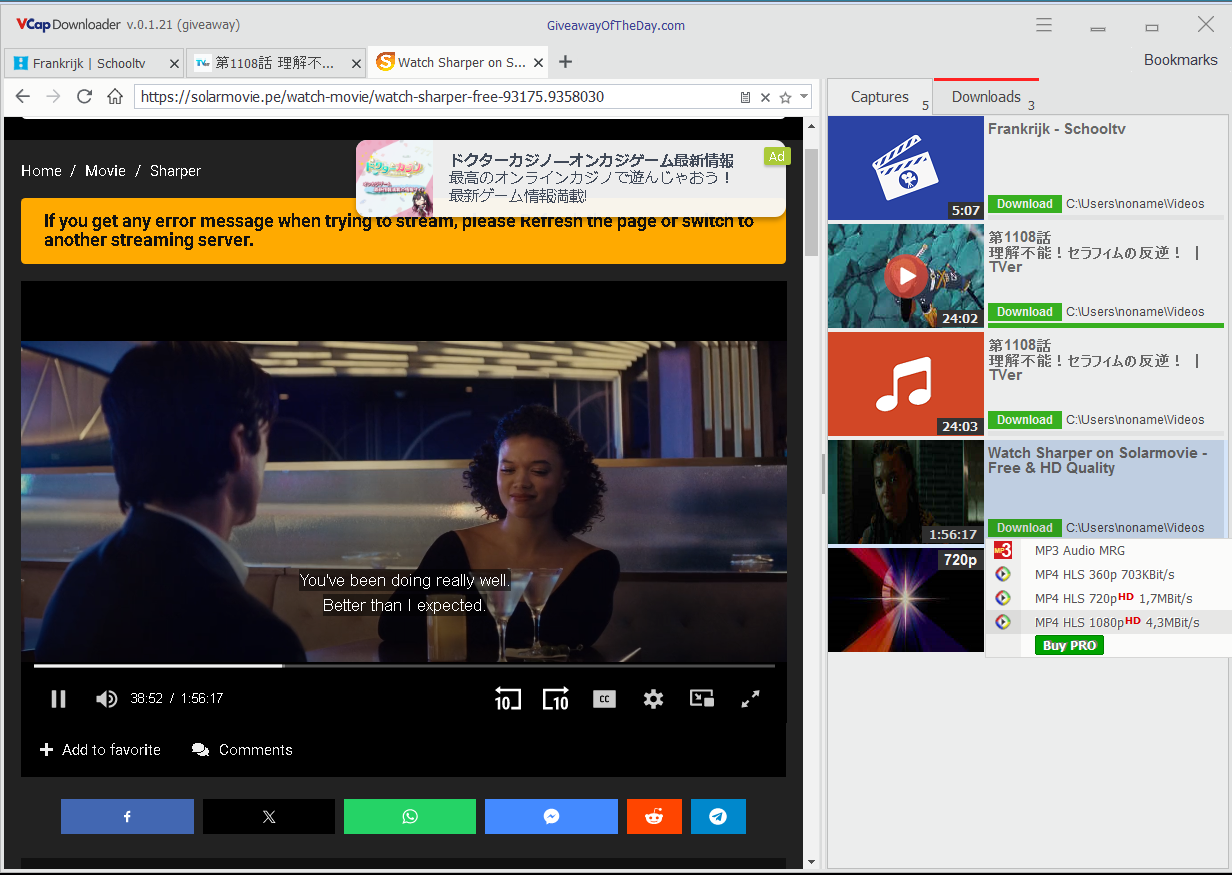The height and width of the screenshot is (875, 1232).
Task: Click the Movie breadcrumb link
Action: 105,171
